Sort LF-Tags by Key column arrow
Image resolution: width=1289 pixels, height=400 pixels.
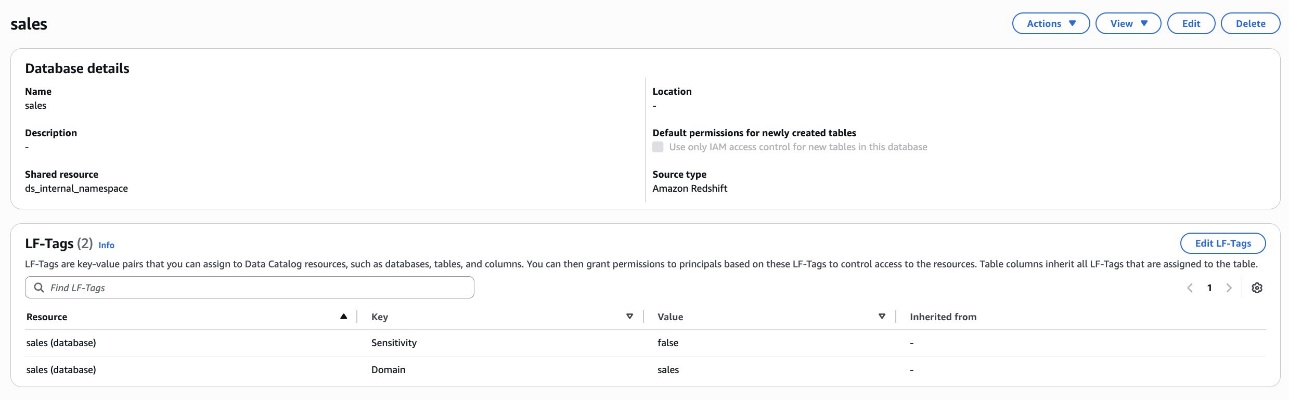(x=629, y=317)
